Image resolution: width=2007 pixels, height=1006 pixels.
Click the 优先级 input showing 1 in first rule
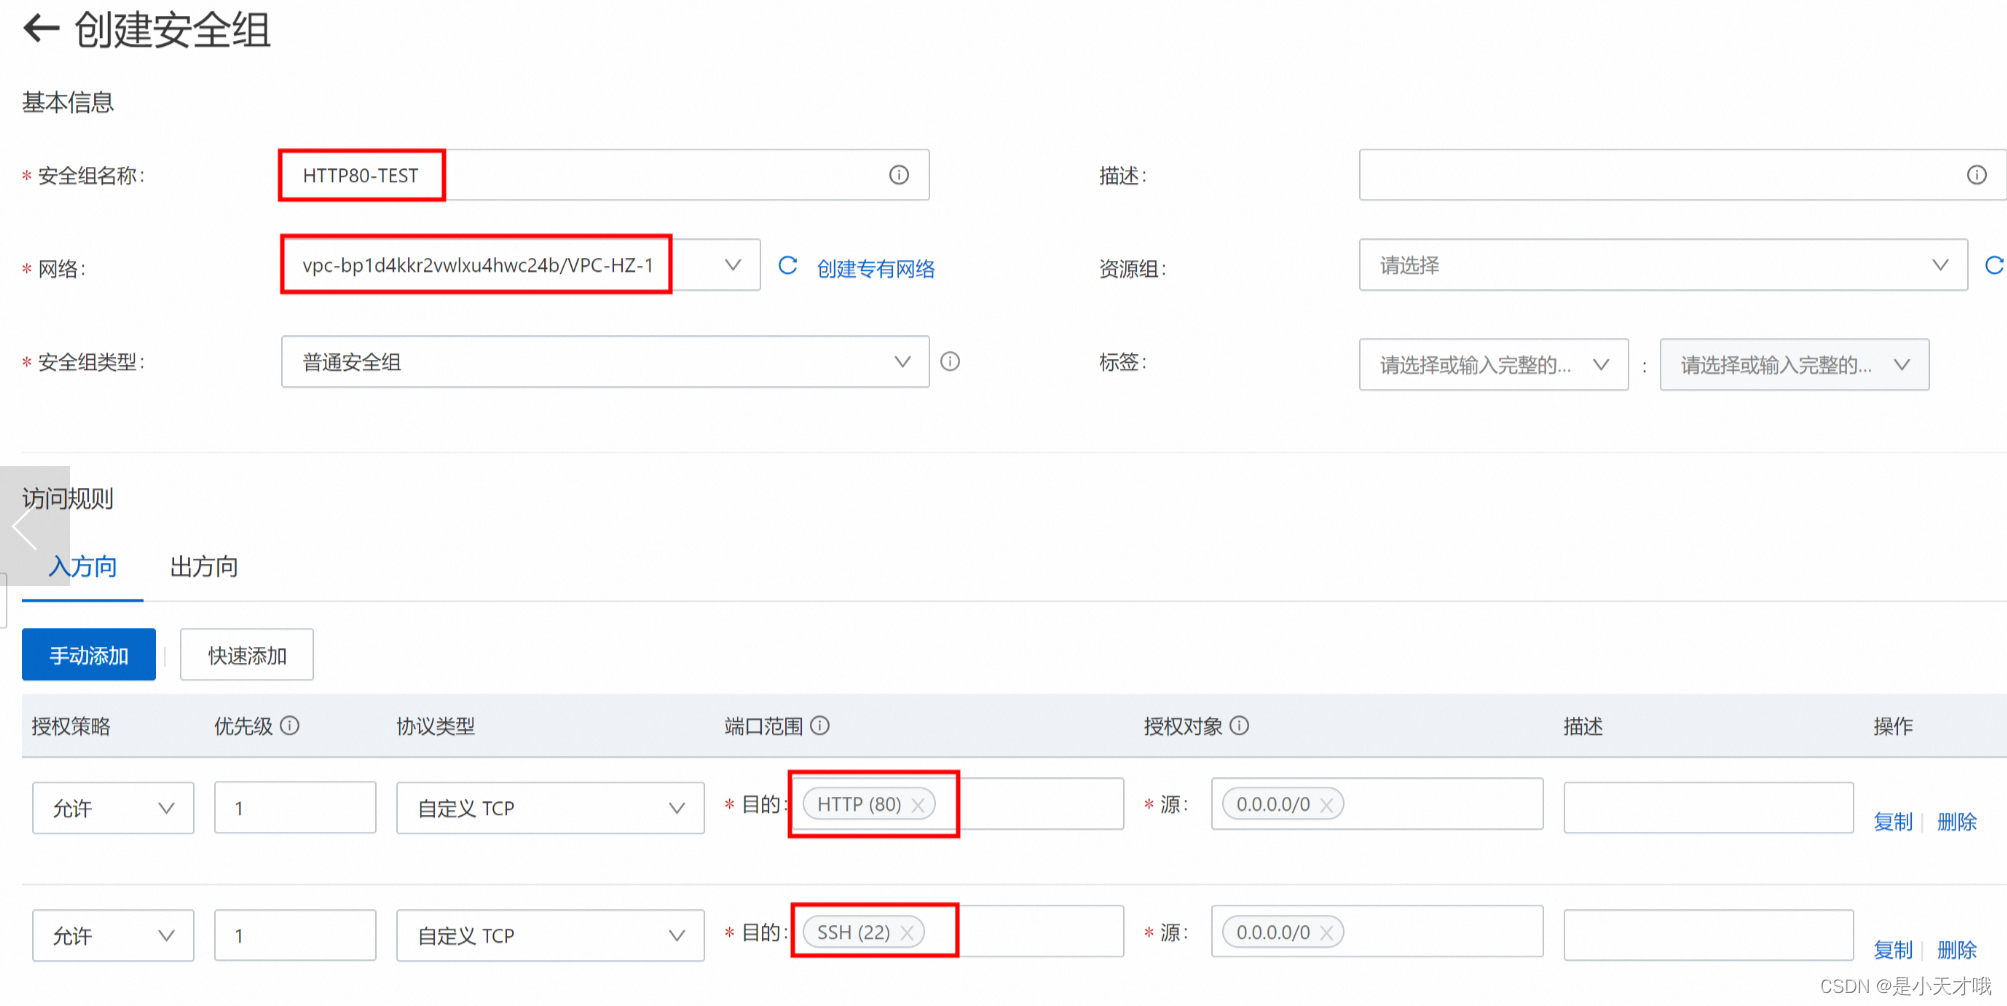[x=294, y=807]
